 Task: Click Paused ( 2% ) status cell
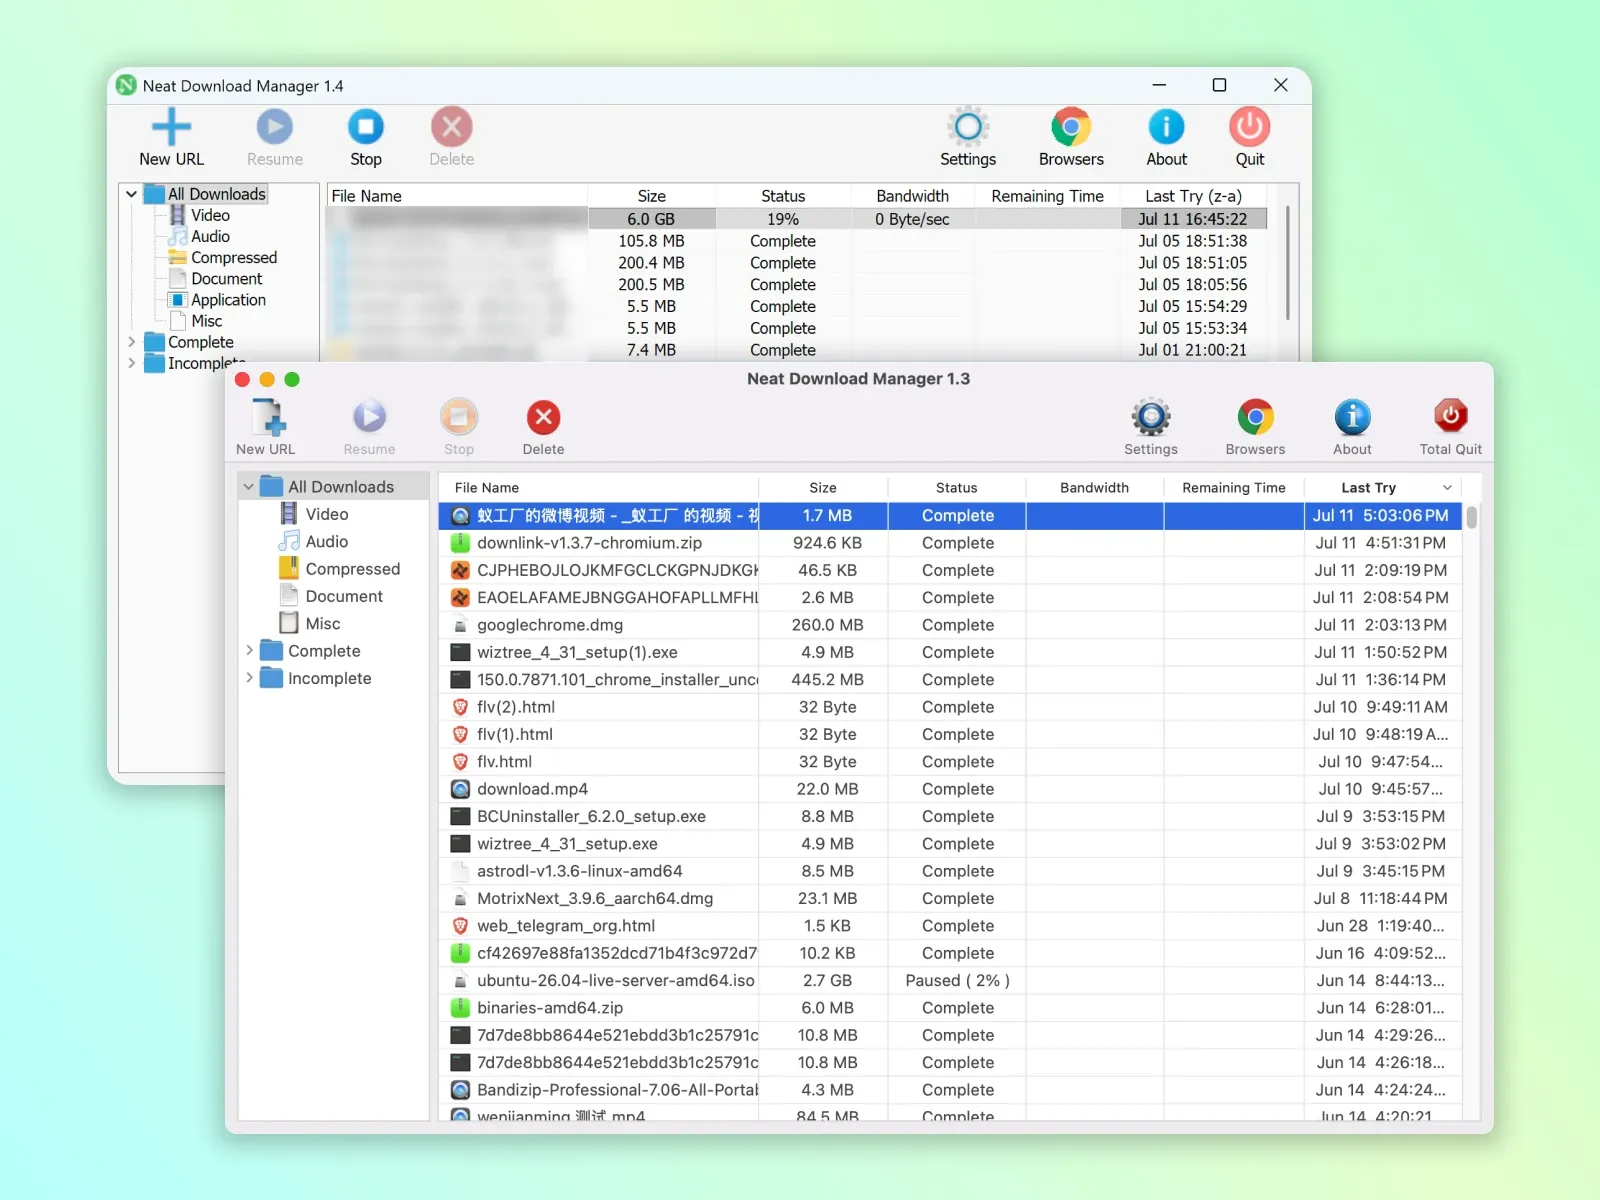tap(957, 980)
